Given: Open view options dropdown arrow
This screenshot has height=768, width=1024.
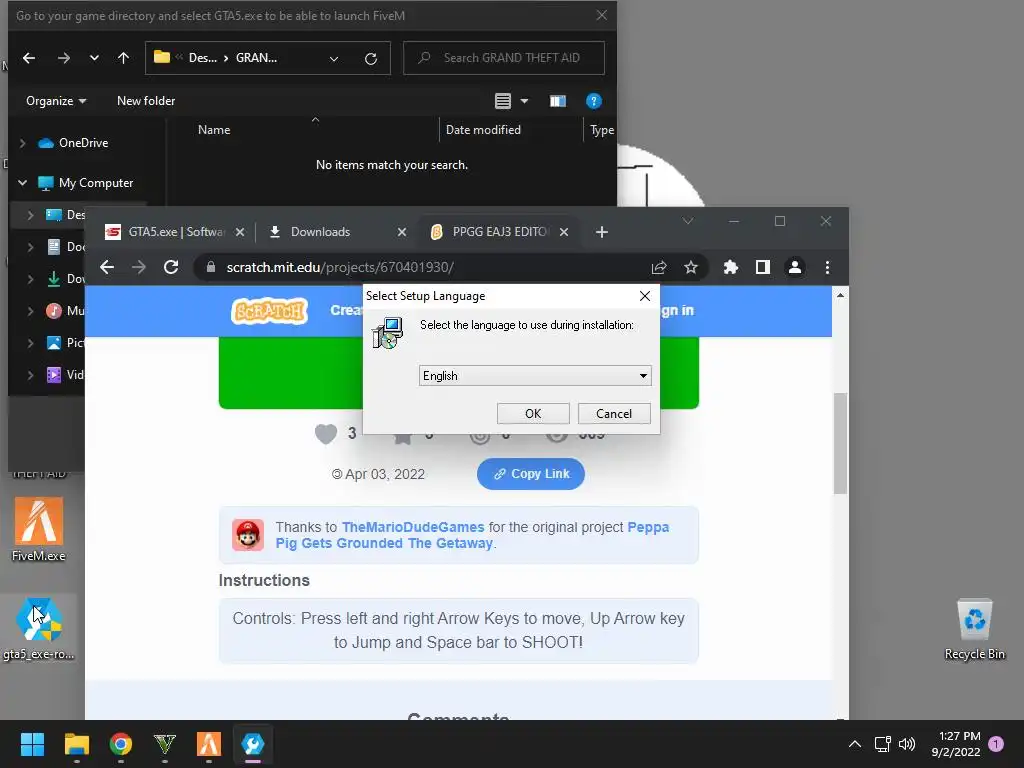Looking at the screenshot, I should point(524,101).
